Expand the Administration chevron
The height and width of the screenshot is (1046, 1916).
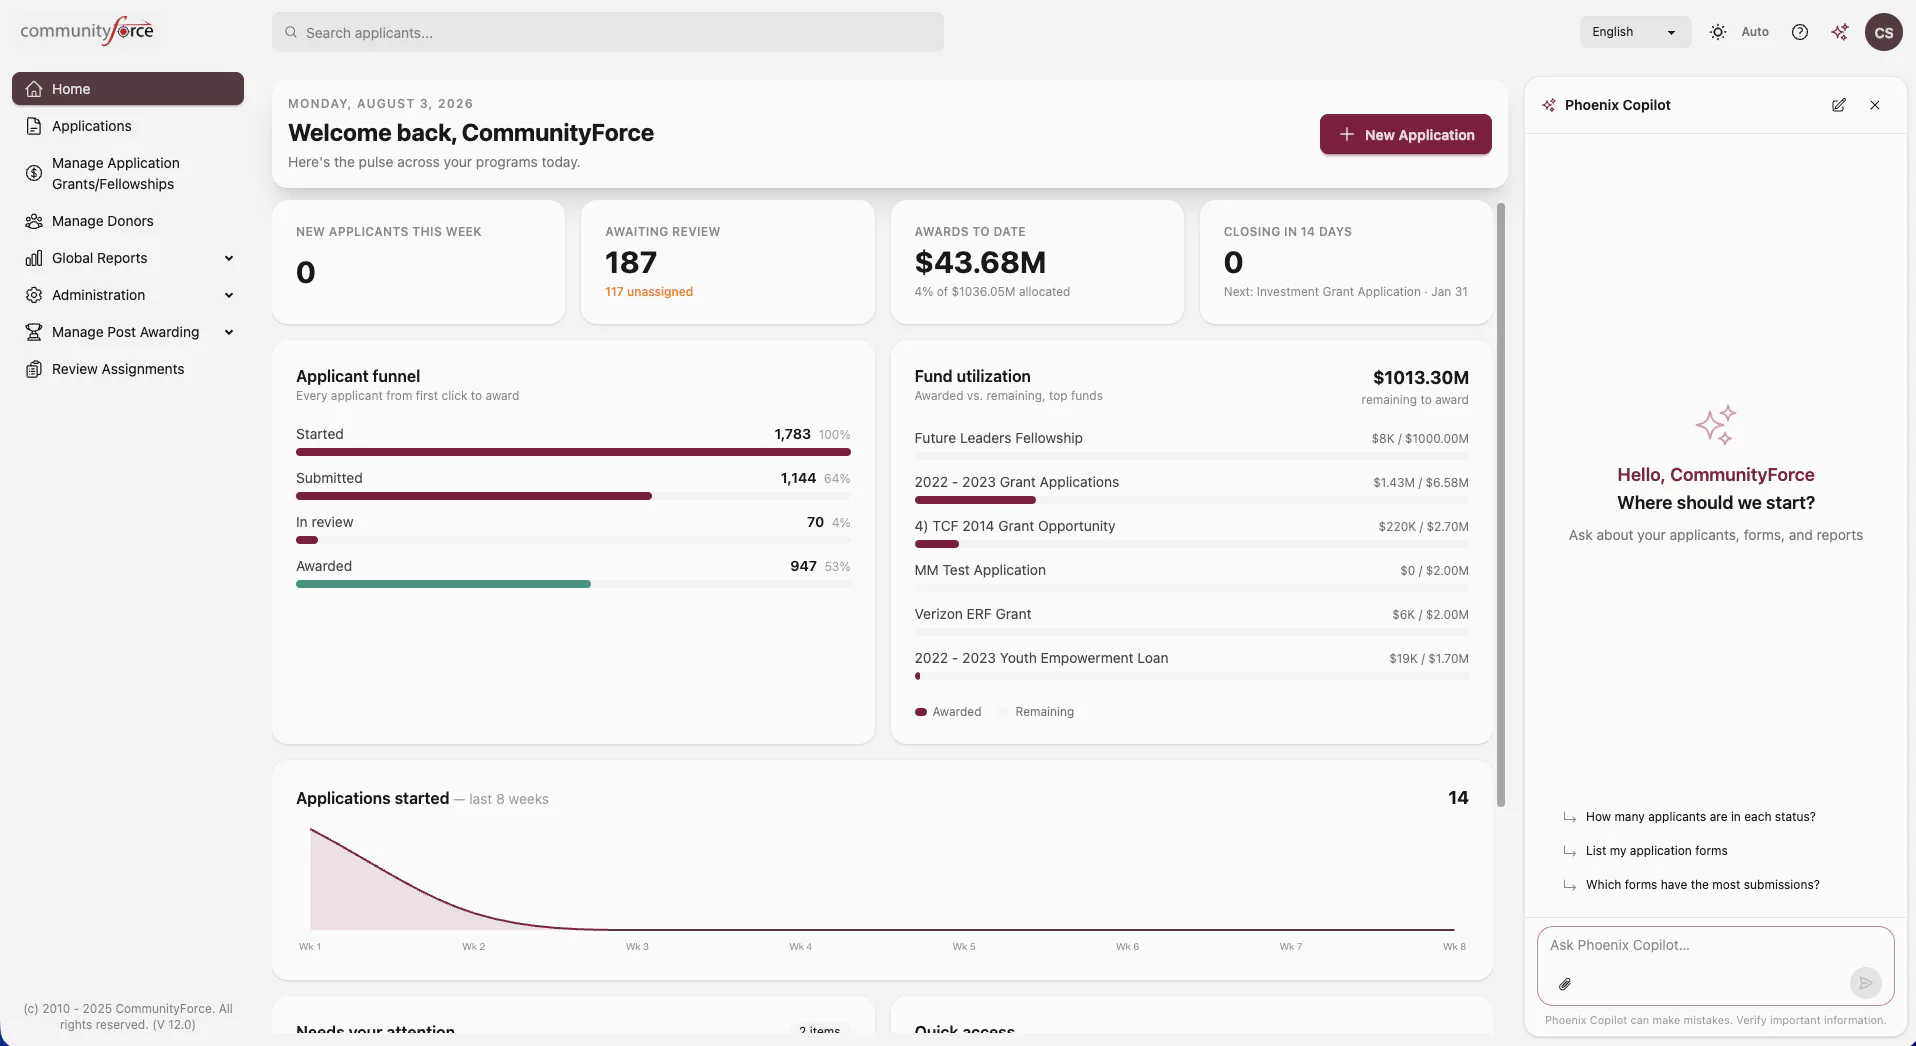pos(229,295)
